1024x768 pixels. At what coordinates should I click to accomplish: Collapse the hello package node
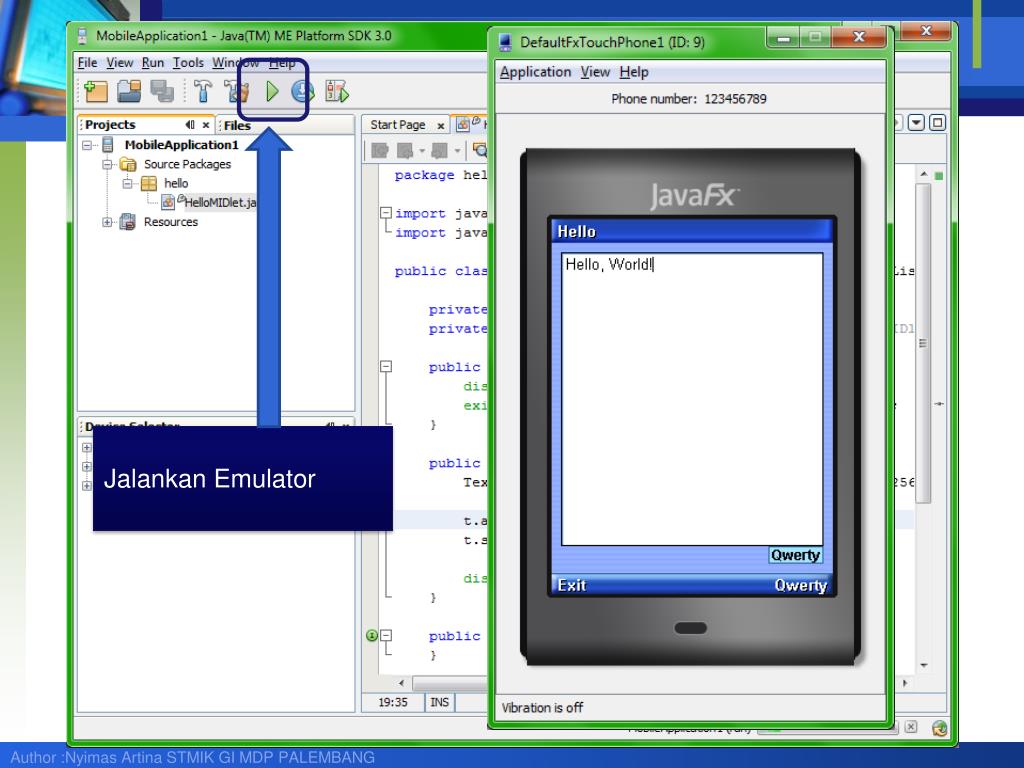coord(128,184)
